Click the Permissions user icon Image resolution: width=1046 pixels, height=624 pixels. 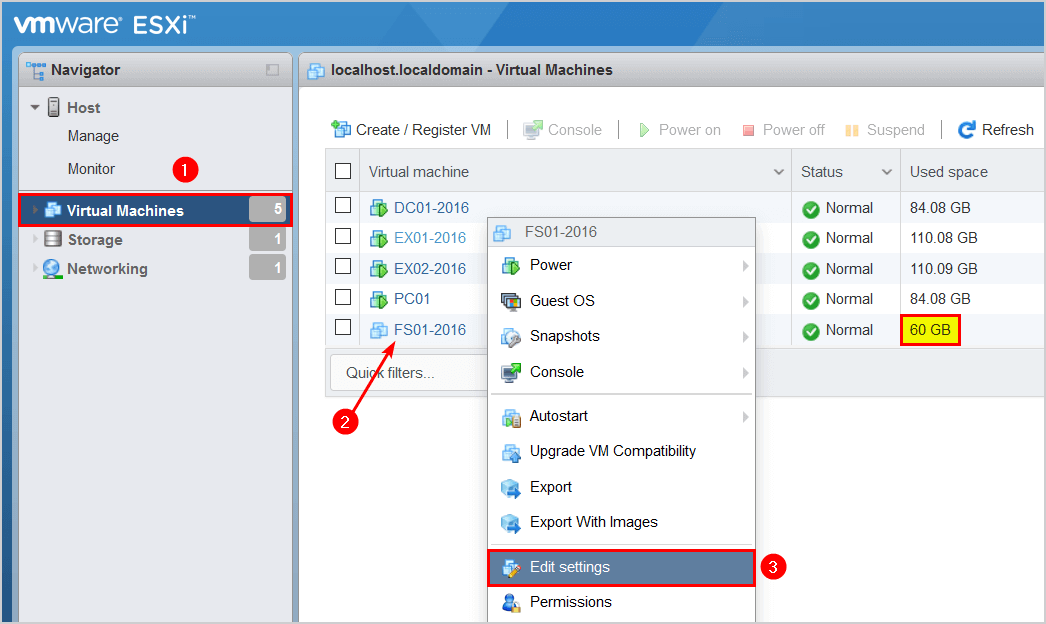[511, 603]
